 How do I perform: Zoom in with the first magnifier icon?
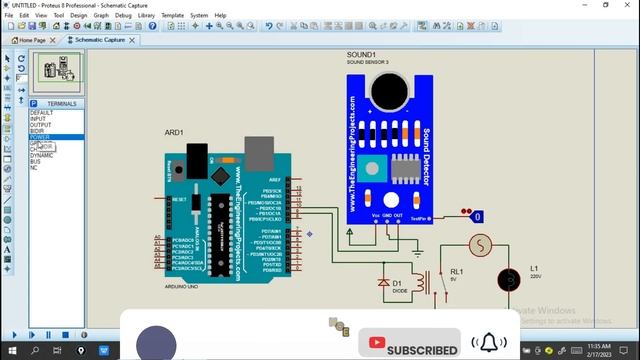pos(220,26)
